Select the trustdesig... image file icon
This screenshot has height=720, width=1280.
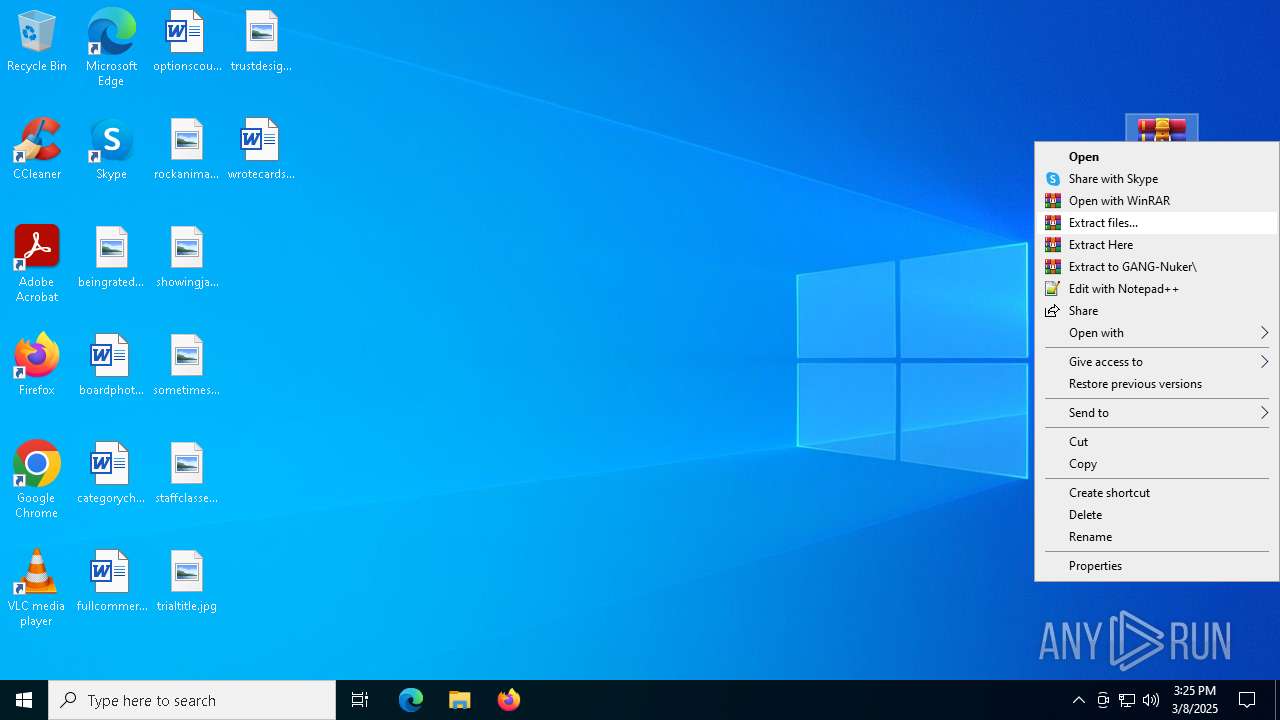(261, 42)
